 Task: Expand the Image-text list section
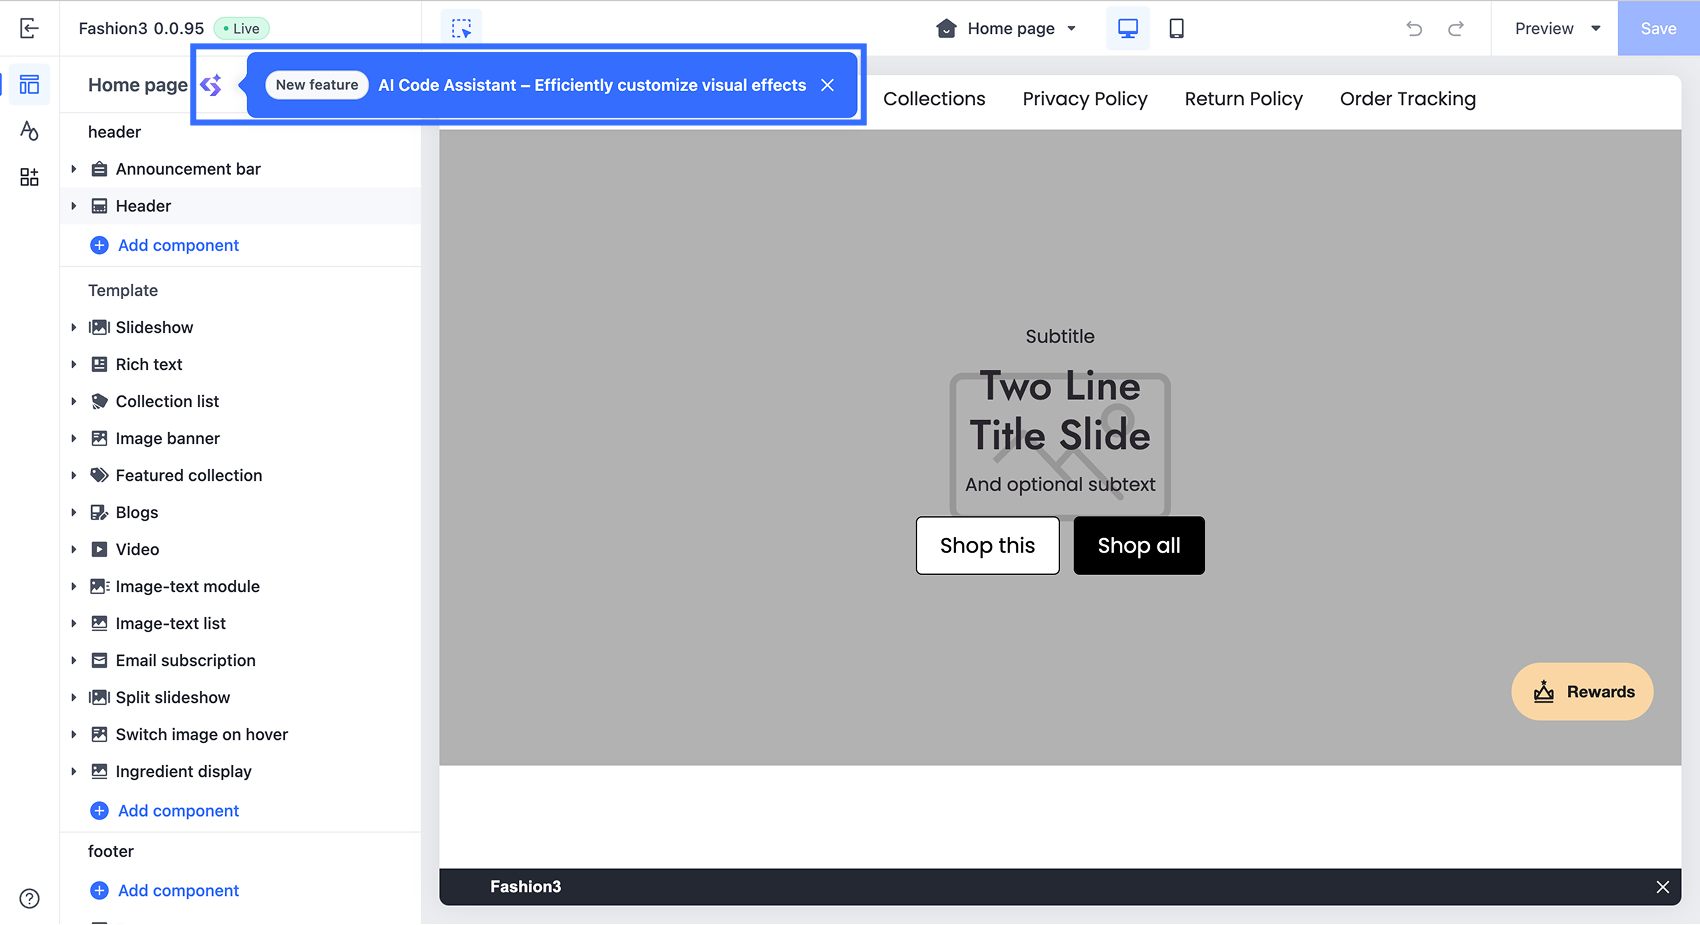pyautogui.click(x=73, y=623)
